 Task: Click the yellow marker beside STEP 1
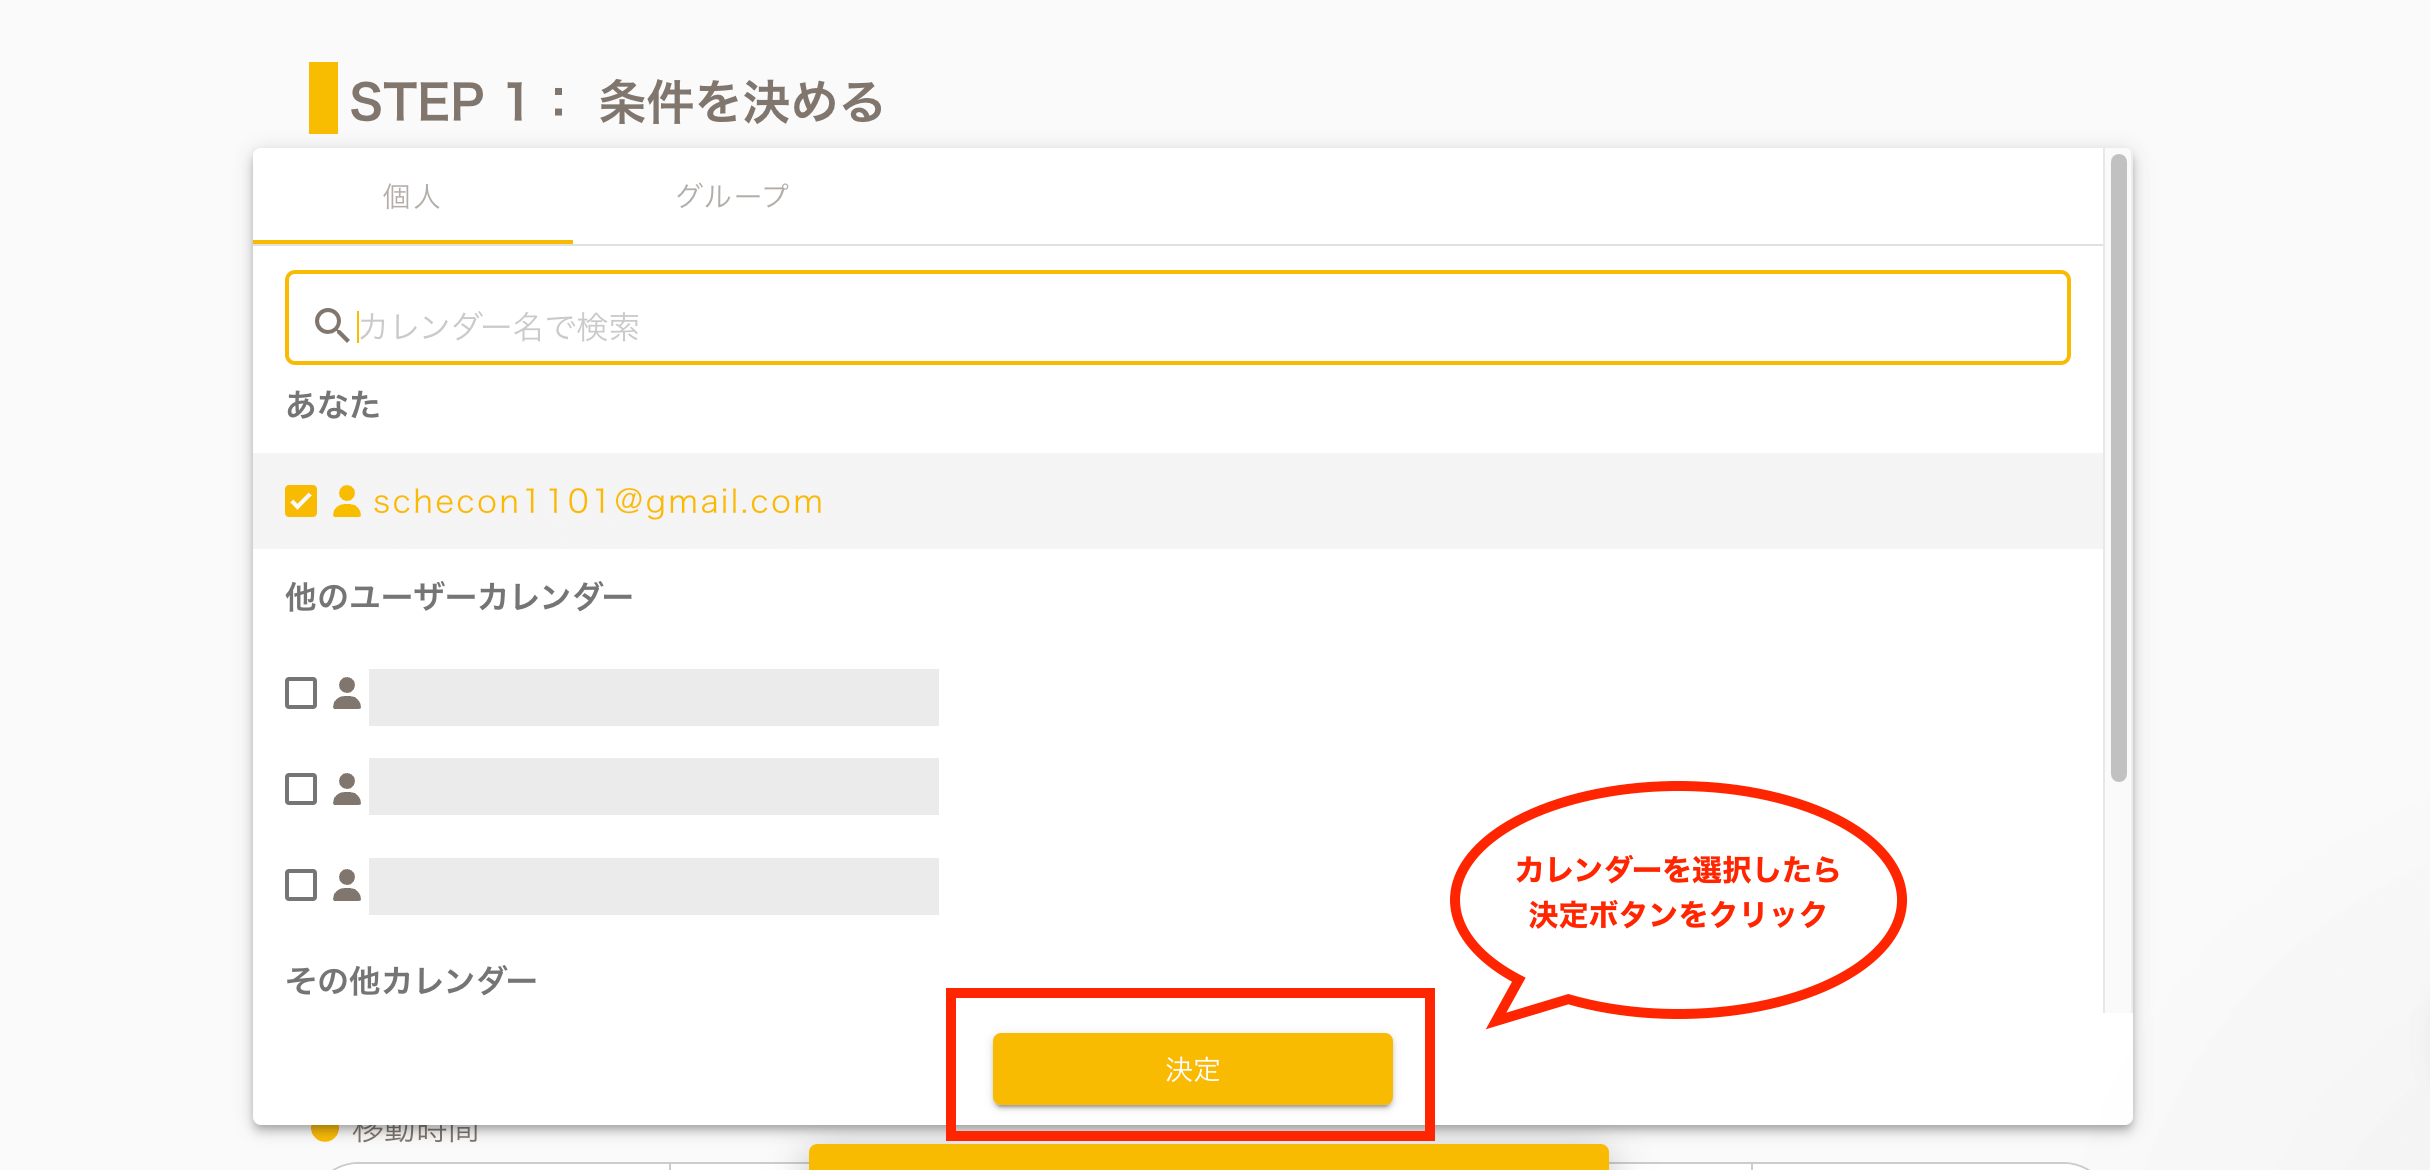[323, 98]
